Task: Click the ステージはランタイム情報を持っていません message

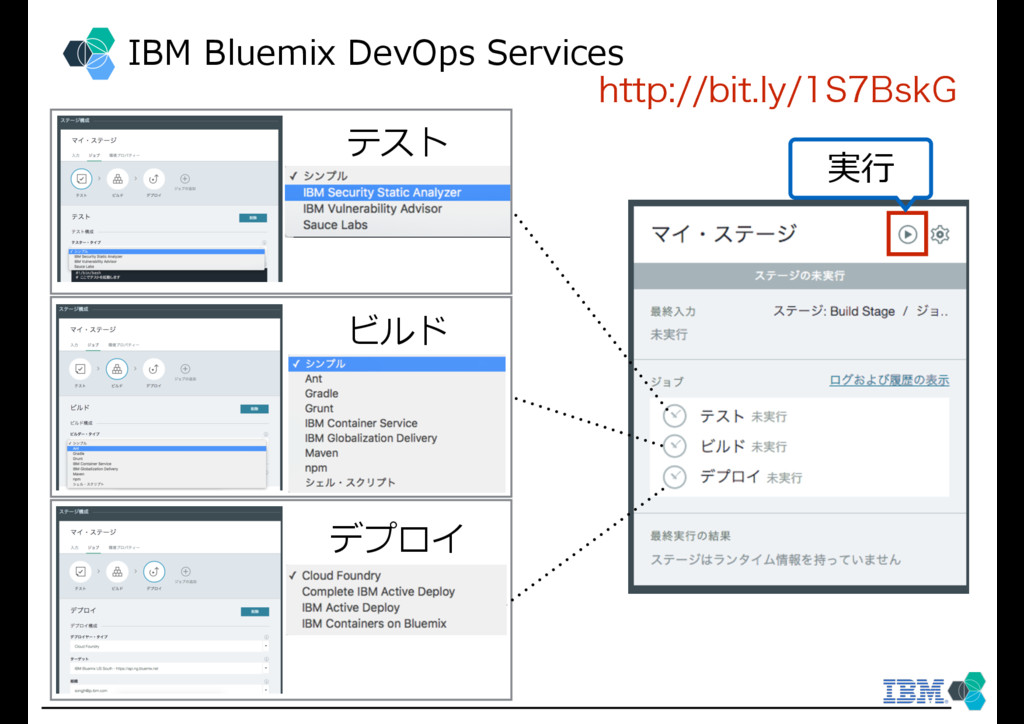Action: coord(775,559)
